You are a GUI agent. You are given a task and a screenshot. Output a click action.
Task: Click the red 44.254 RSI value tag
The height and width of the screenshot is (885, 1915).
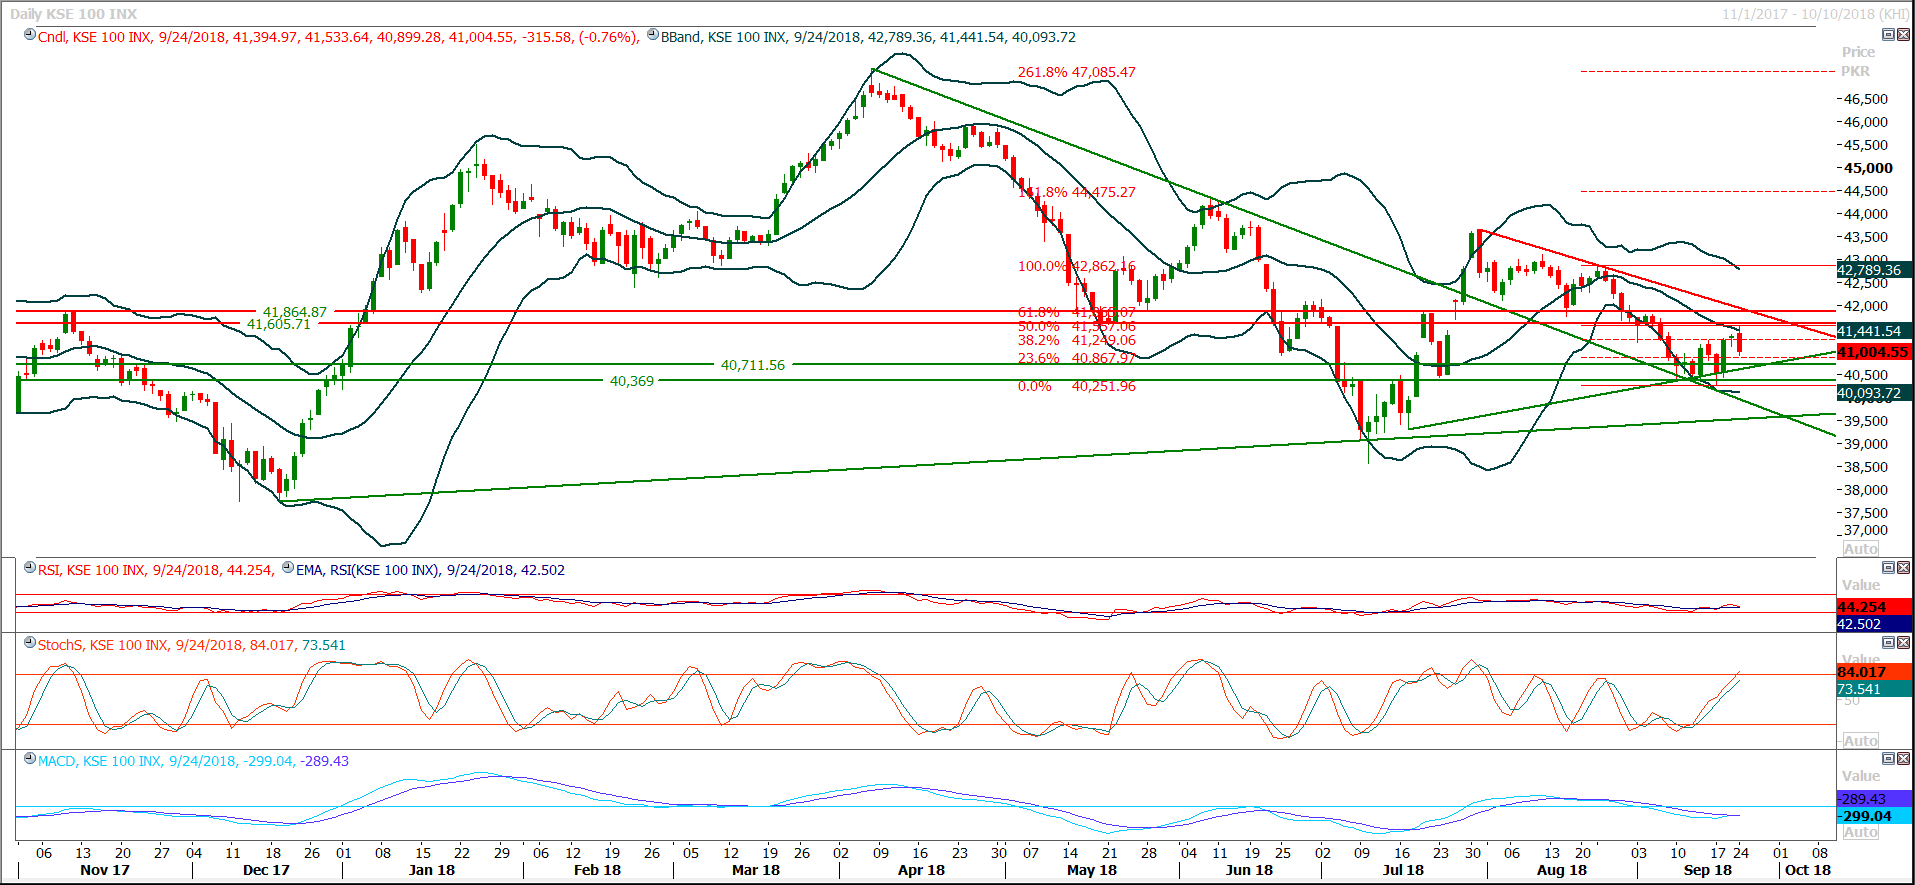[x=1874, y=607]
